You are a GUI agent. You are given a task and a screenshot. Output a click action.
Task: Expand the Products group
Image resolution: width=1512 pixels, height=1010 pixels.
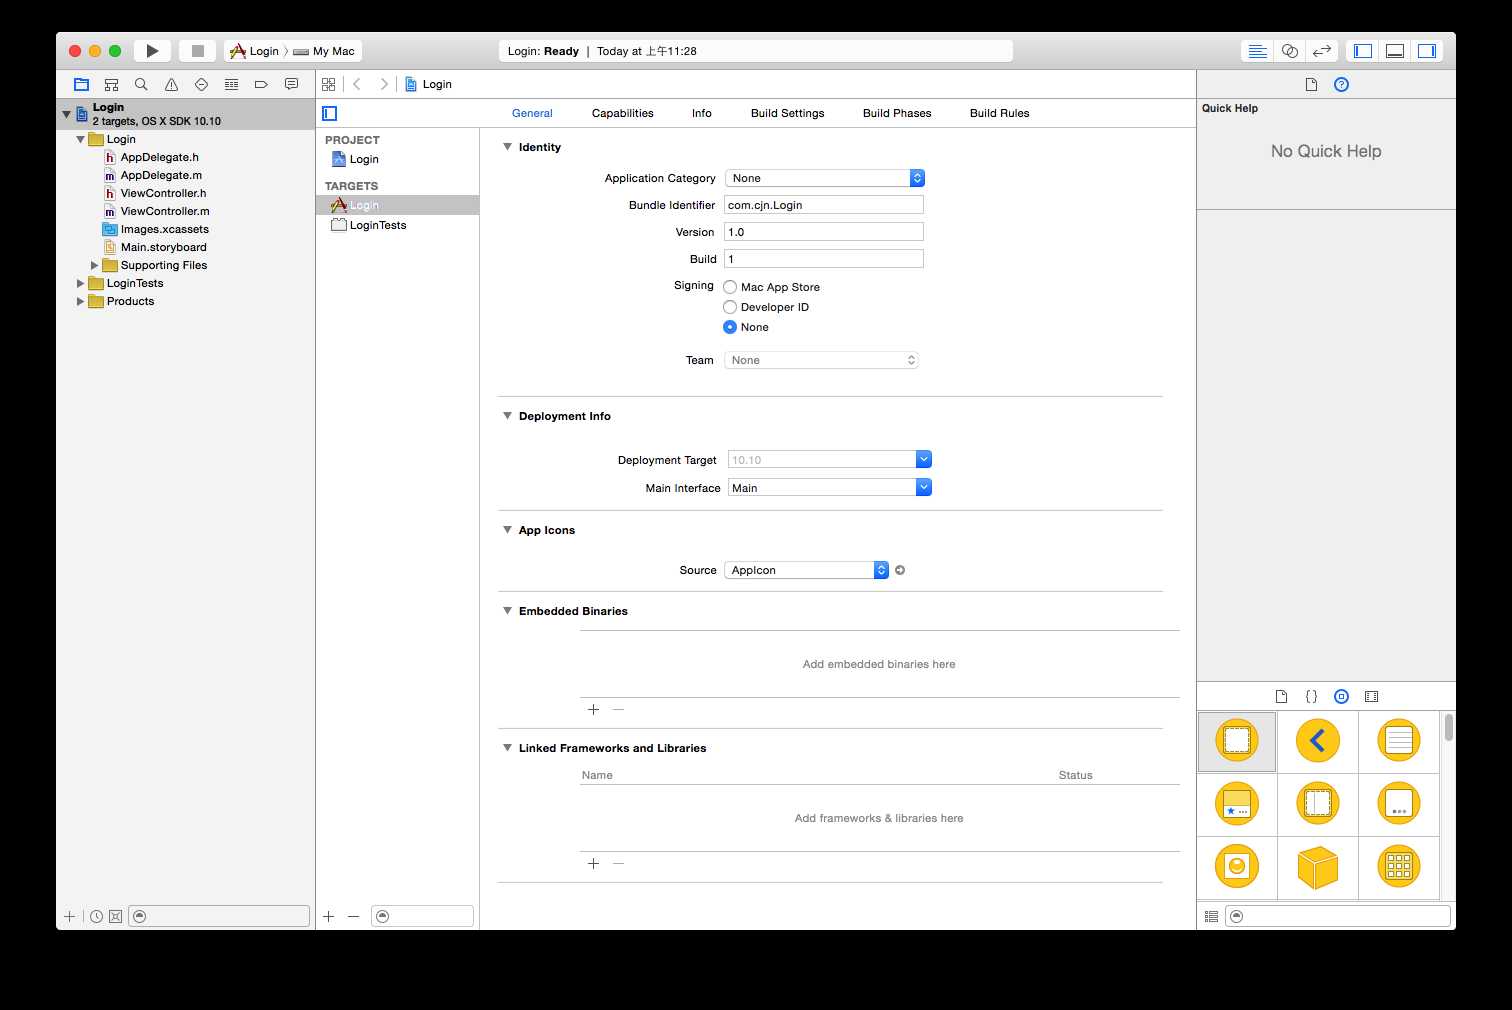pyautogui.click(x=80, y=302)
